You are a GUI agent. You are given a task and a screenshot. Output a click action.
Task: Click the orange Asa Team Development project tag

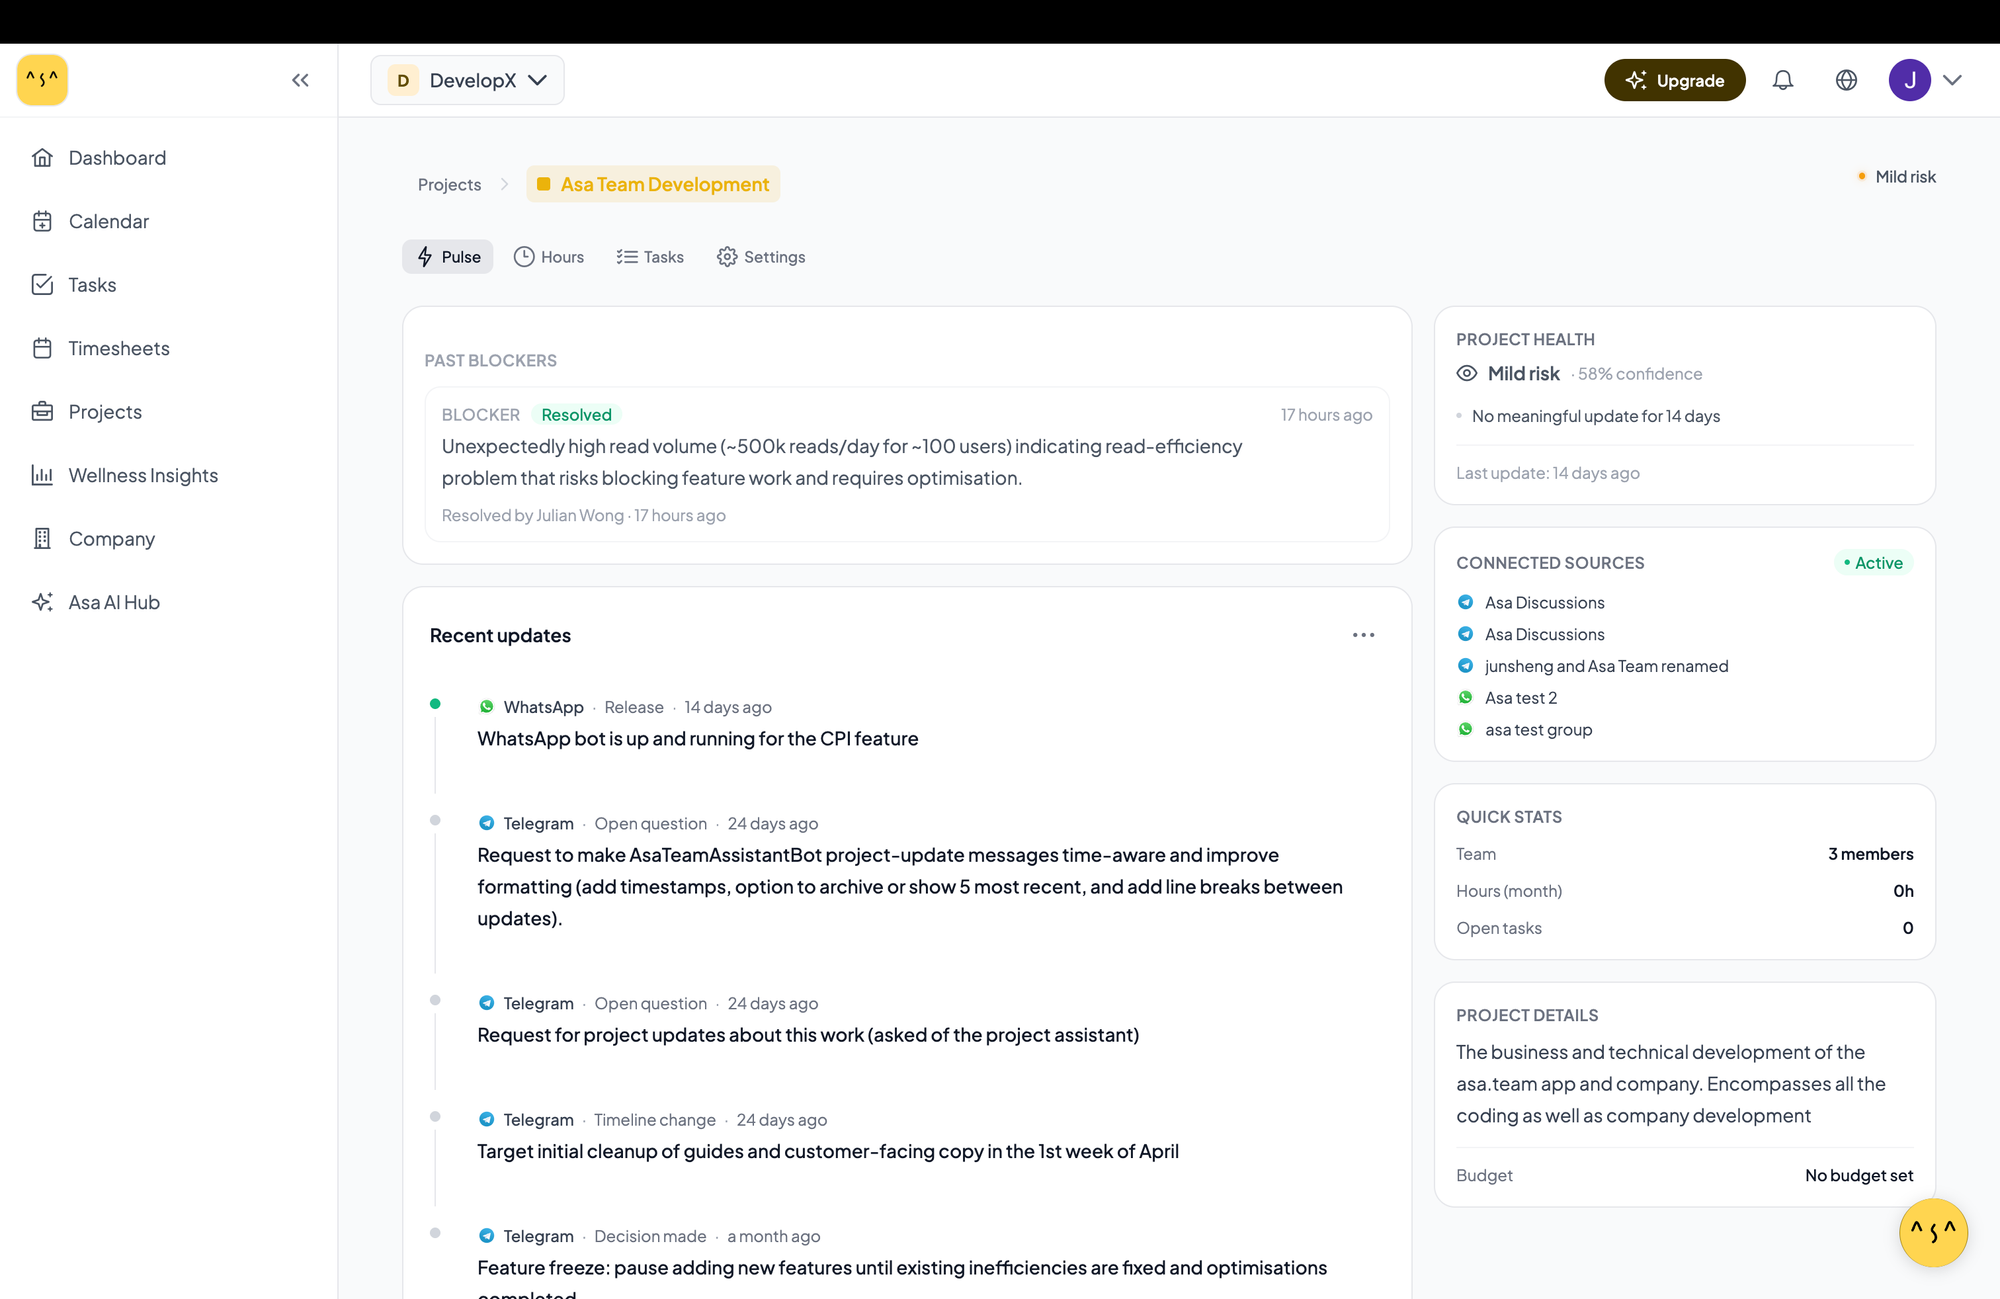point(653,185)
